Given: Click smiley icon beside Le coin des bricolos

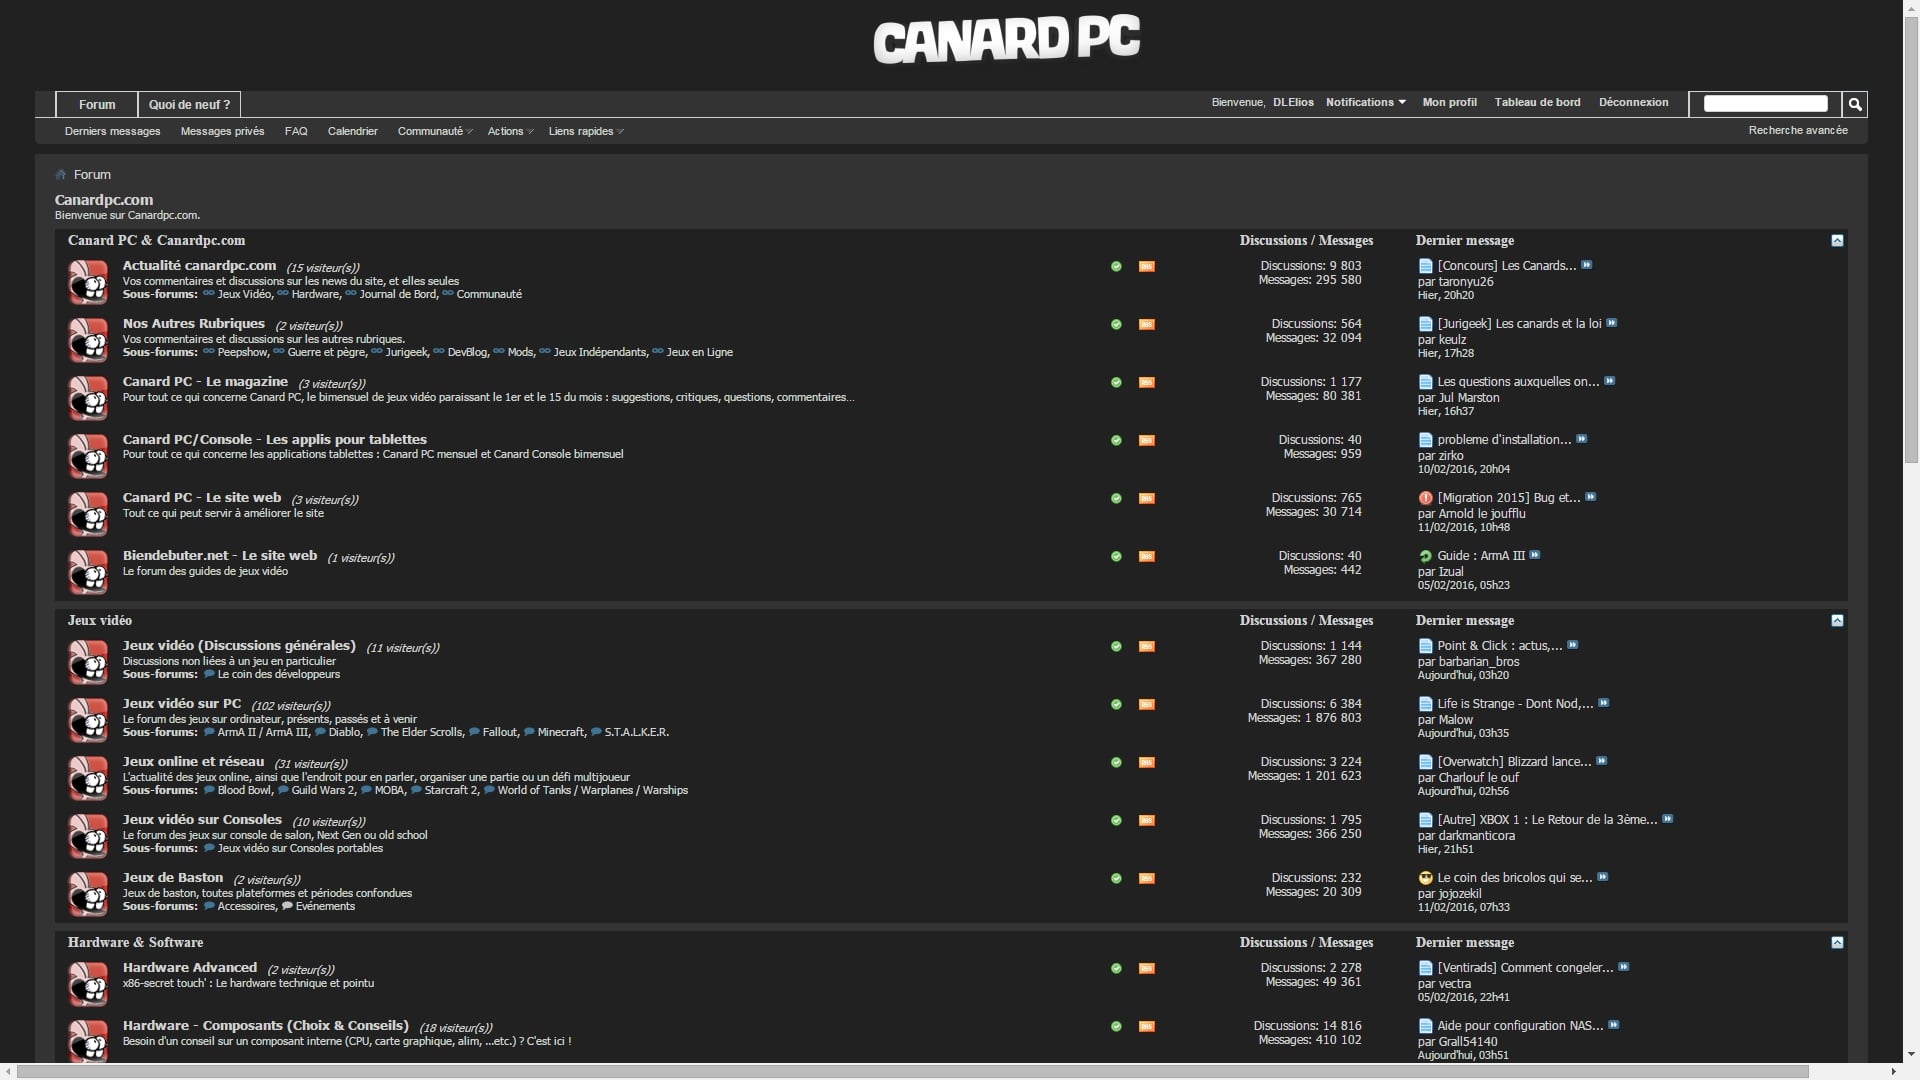Looking at the screenshot, I should 1426,878.
